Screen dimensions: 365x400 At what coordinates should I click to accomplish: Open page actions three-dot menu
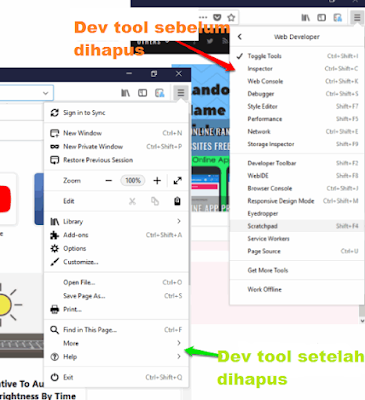(203, 17)
